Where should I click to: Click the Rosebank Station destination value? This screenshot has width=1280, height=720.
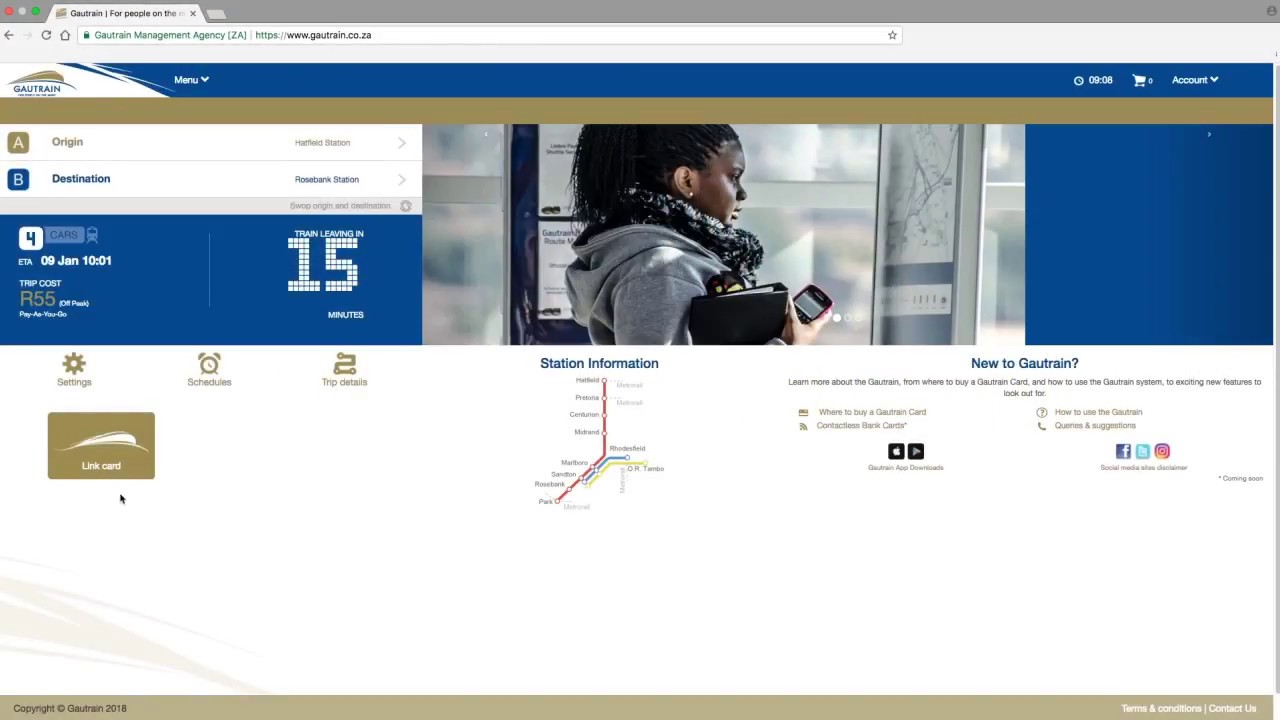pos(326,180)
